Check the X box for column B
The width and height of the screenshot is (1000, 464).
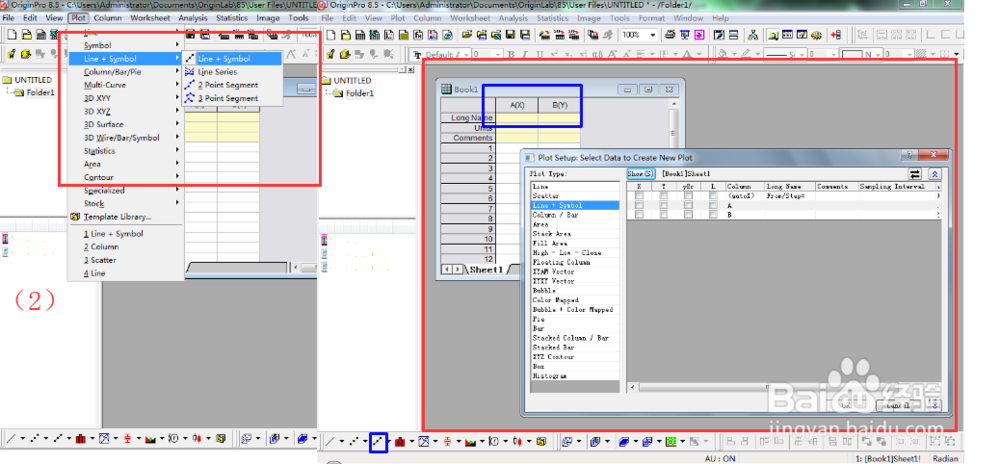tap(639, 214)
